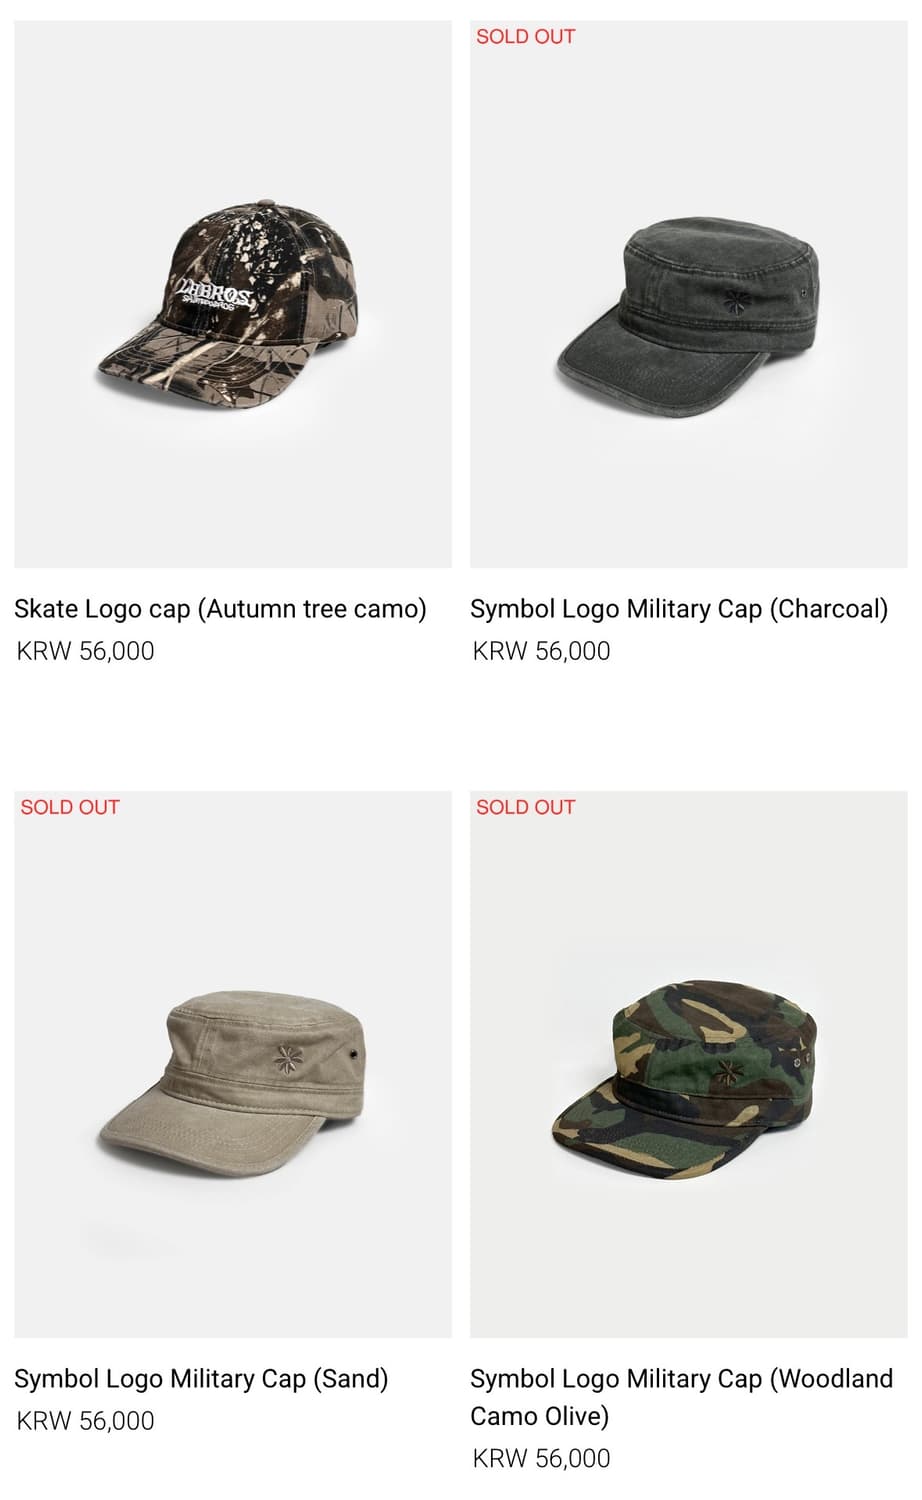922x1500 pixels.
Task: Click Symbol Logo Military Cap (Sand) title
Action: (x=201, y=1379)
